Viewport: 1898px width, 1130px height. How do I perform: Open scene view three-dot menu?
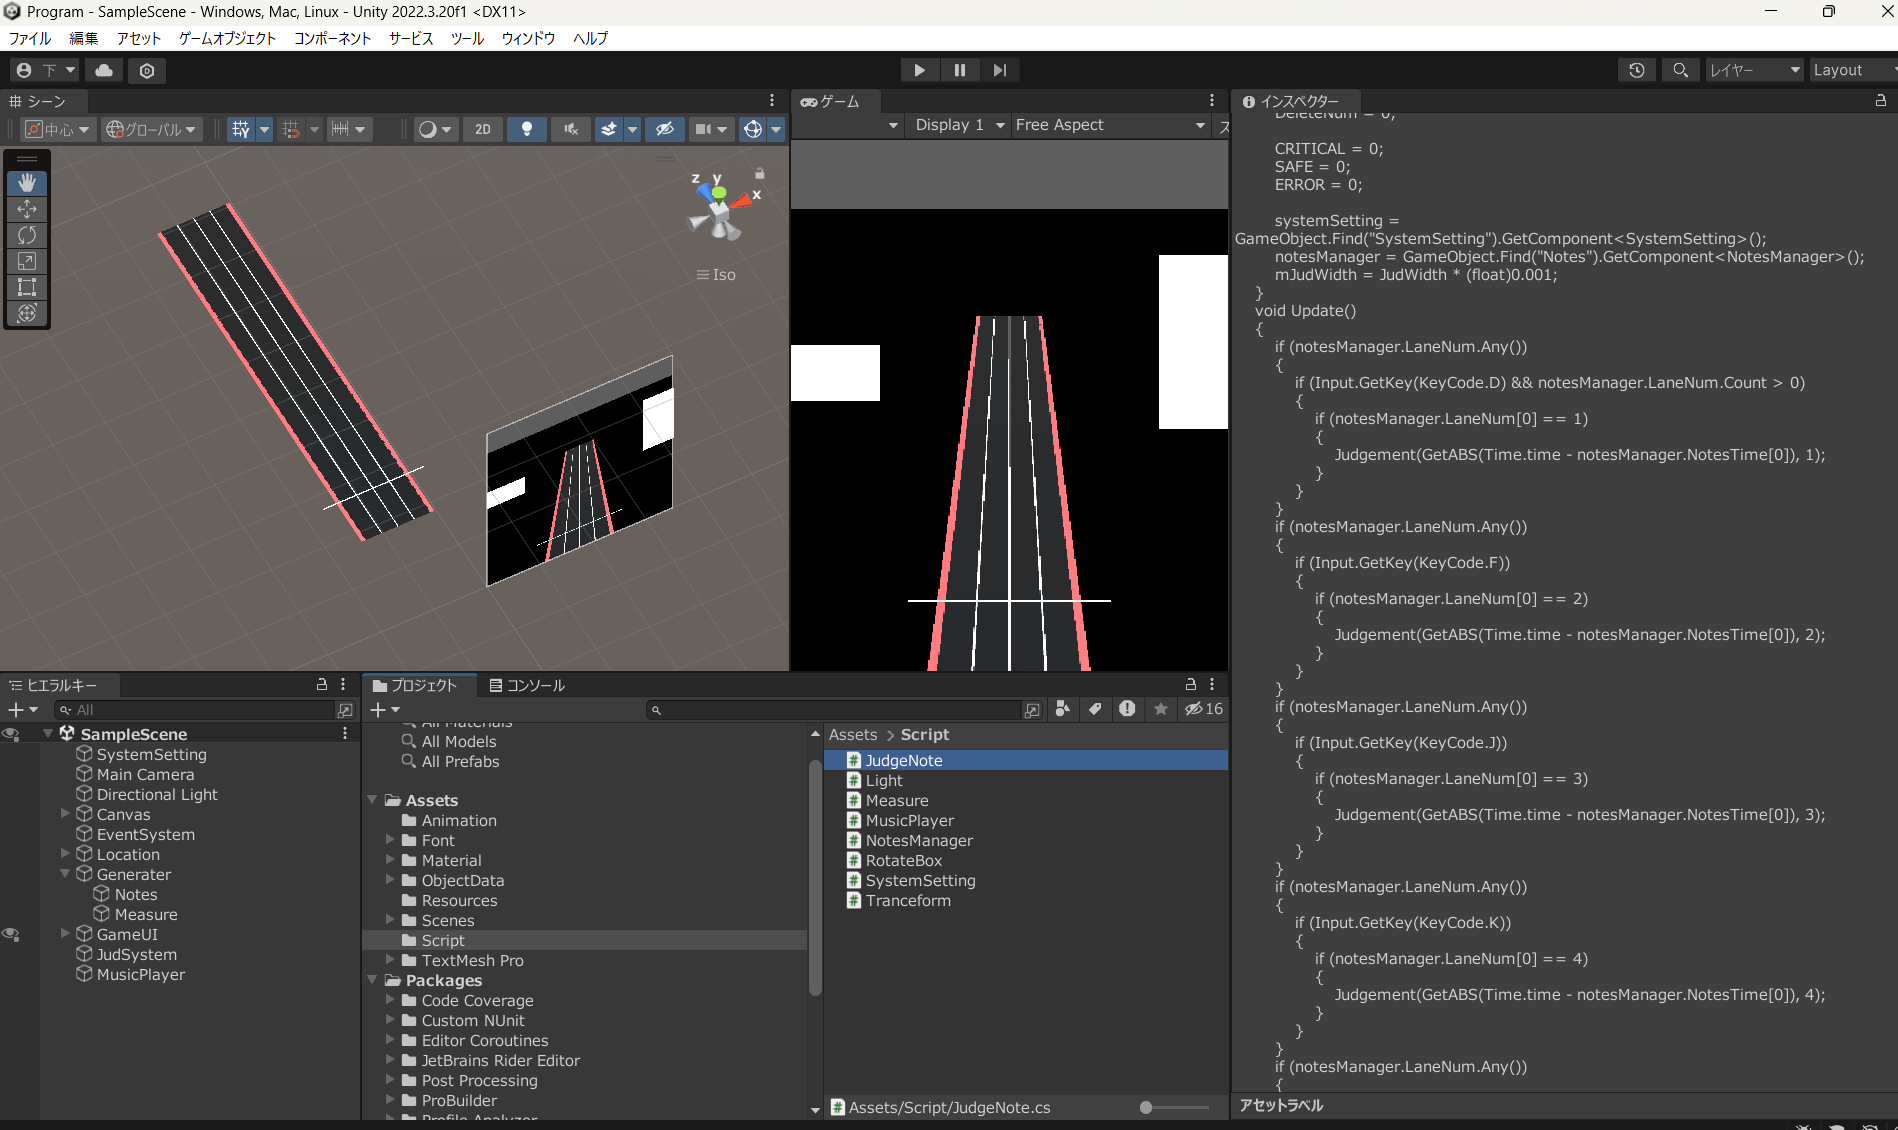coord(772,100)
